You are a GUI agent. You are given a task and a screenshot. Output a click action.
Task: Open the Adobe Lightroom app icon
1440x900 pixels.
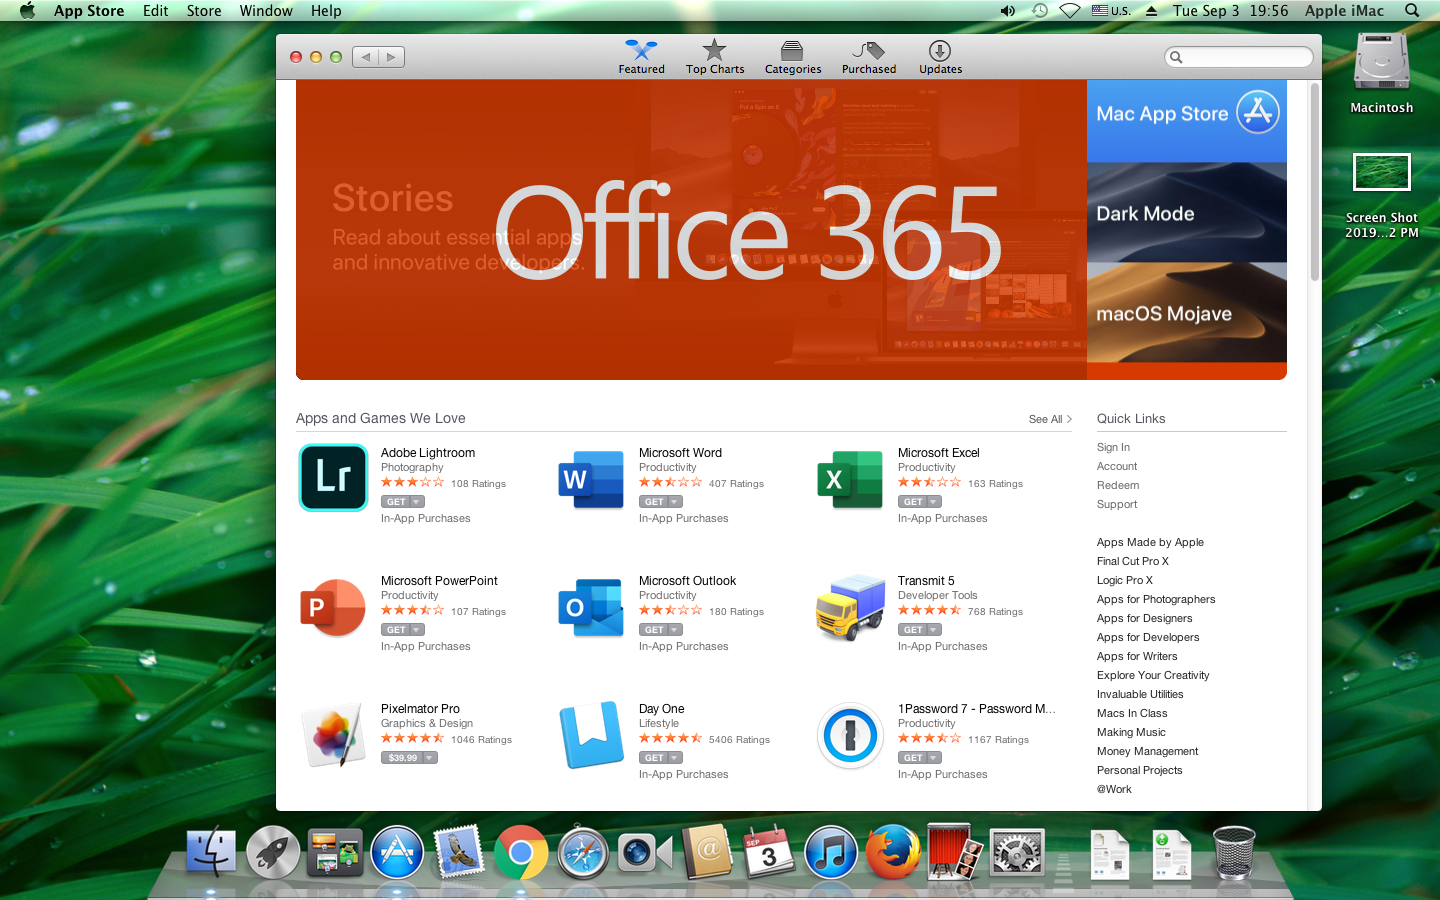pos(333,477)
